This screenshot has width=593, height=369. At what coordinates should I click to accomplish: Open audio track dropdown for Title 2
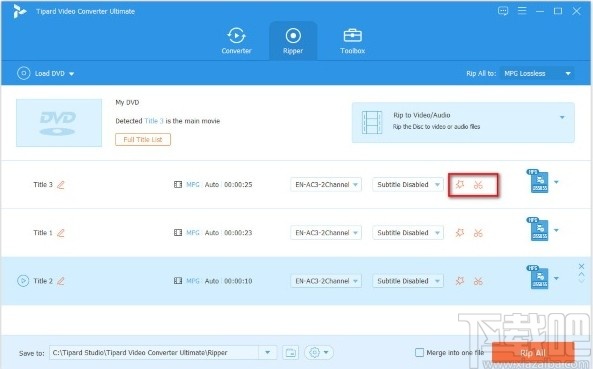pos(326,281)
